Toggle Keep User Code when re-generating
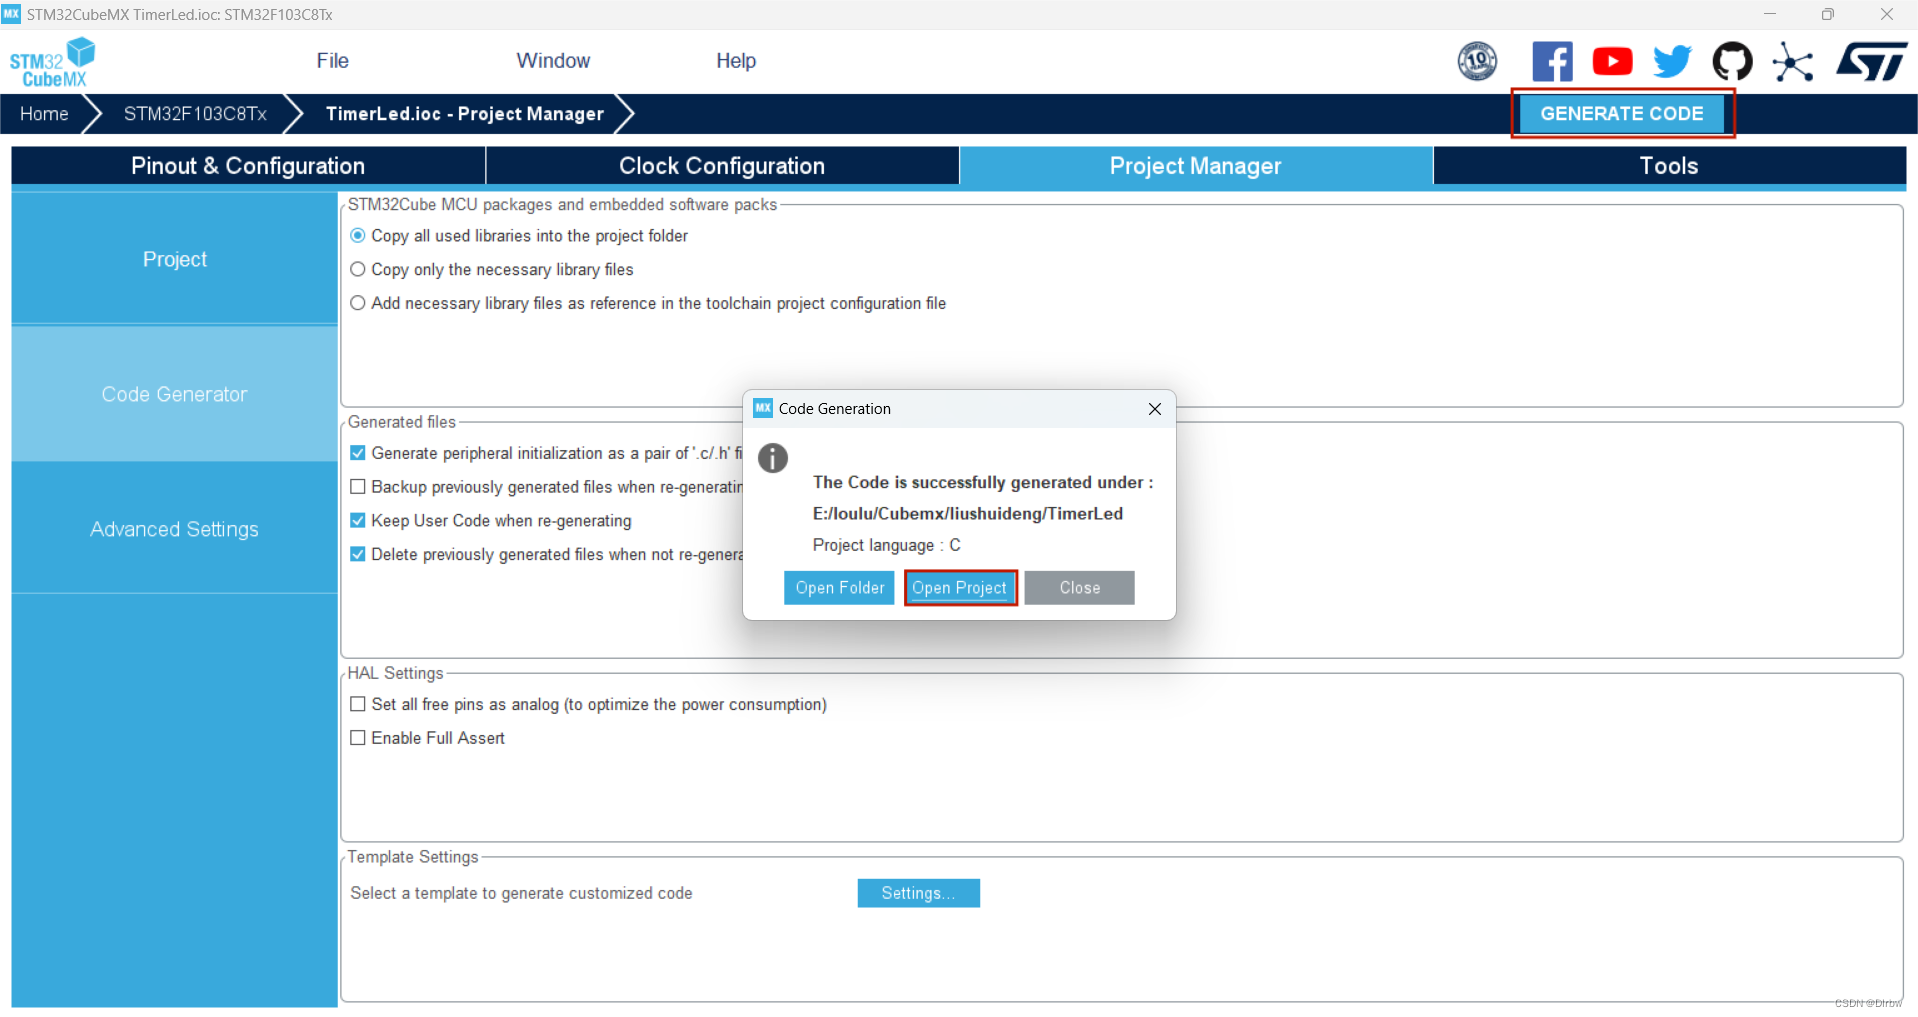 [357, 521]
